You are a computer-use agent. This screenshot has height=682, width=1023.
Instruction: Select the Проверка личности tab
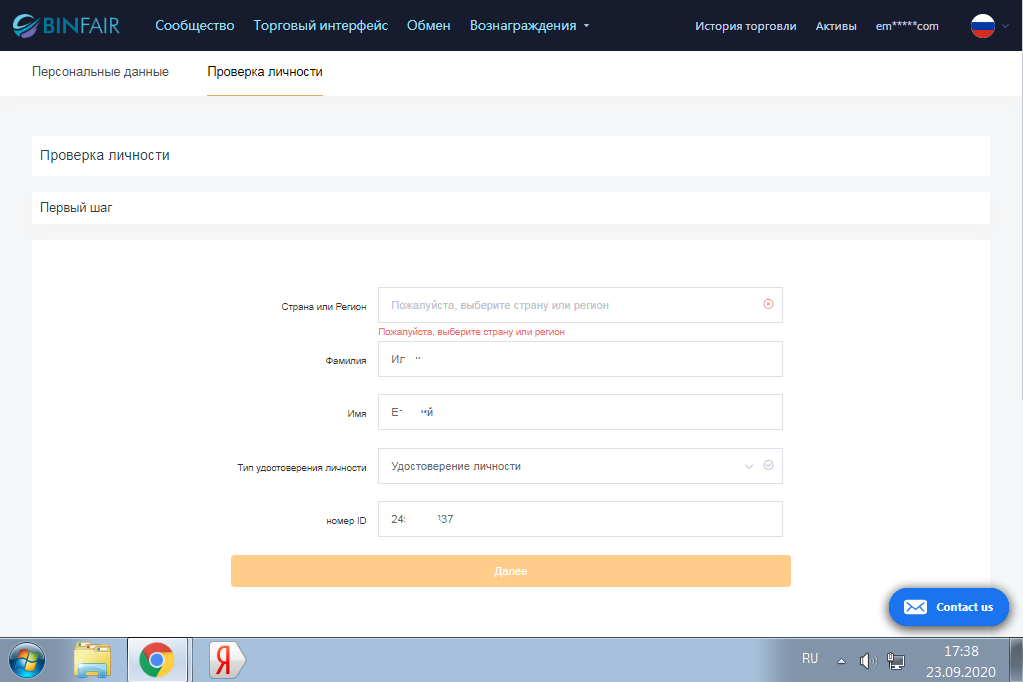(x=264, y=72)
